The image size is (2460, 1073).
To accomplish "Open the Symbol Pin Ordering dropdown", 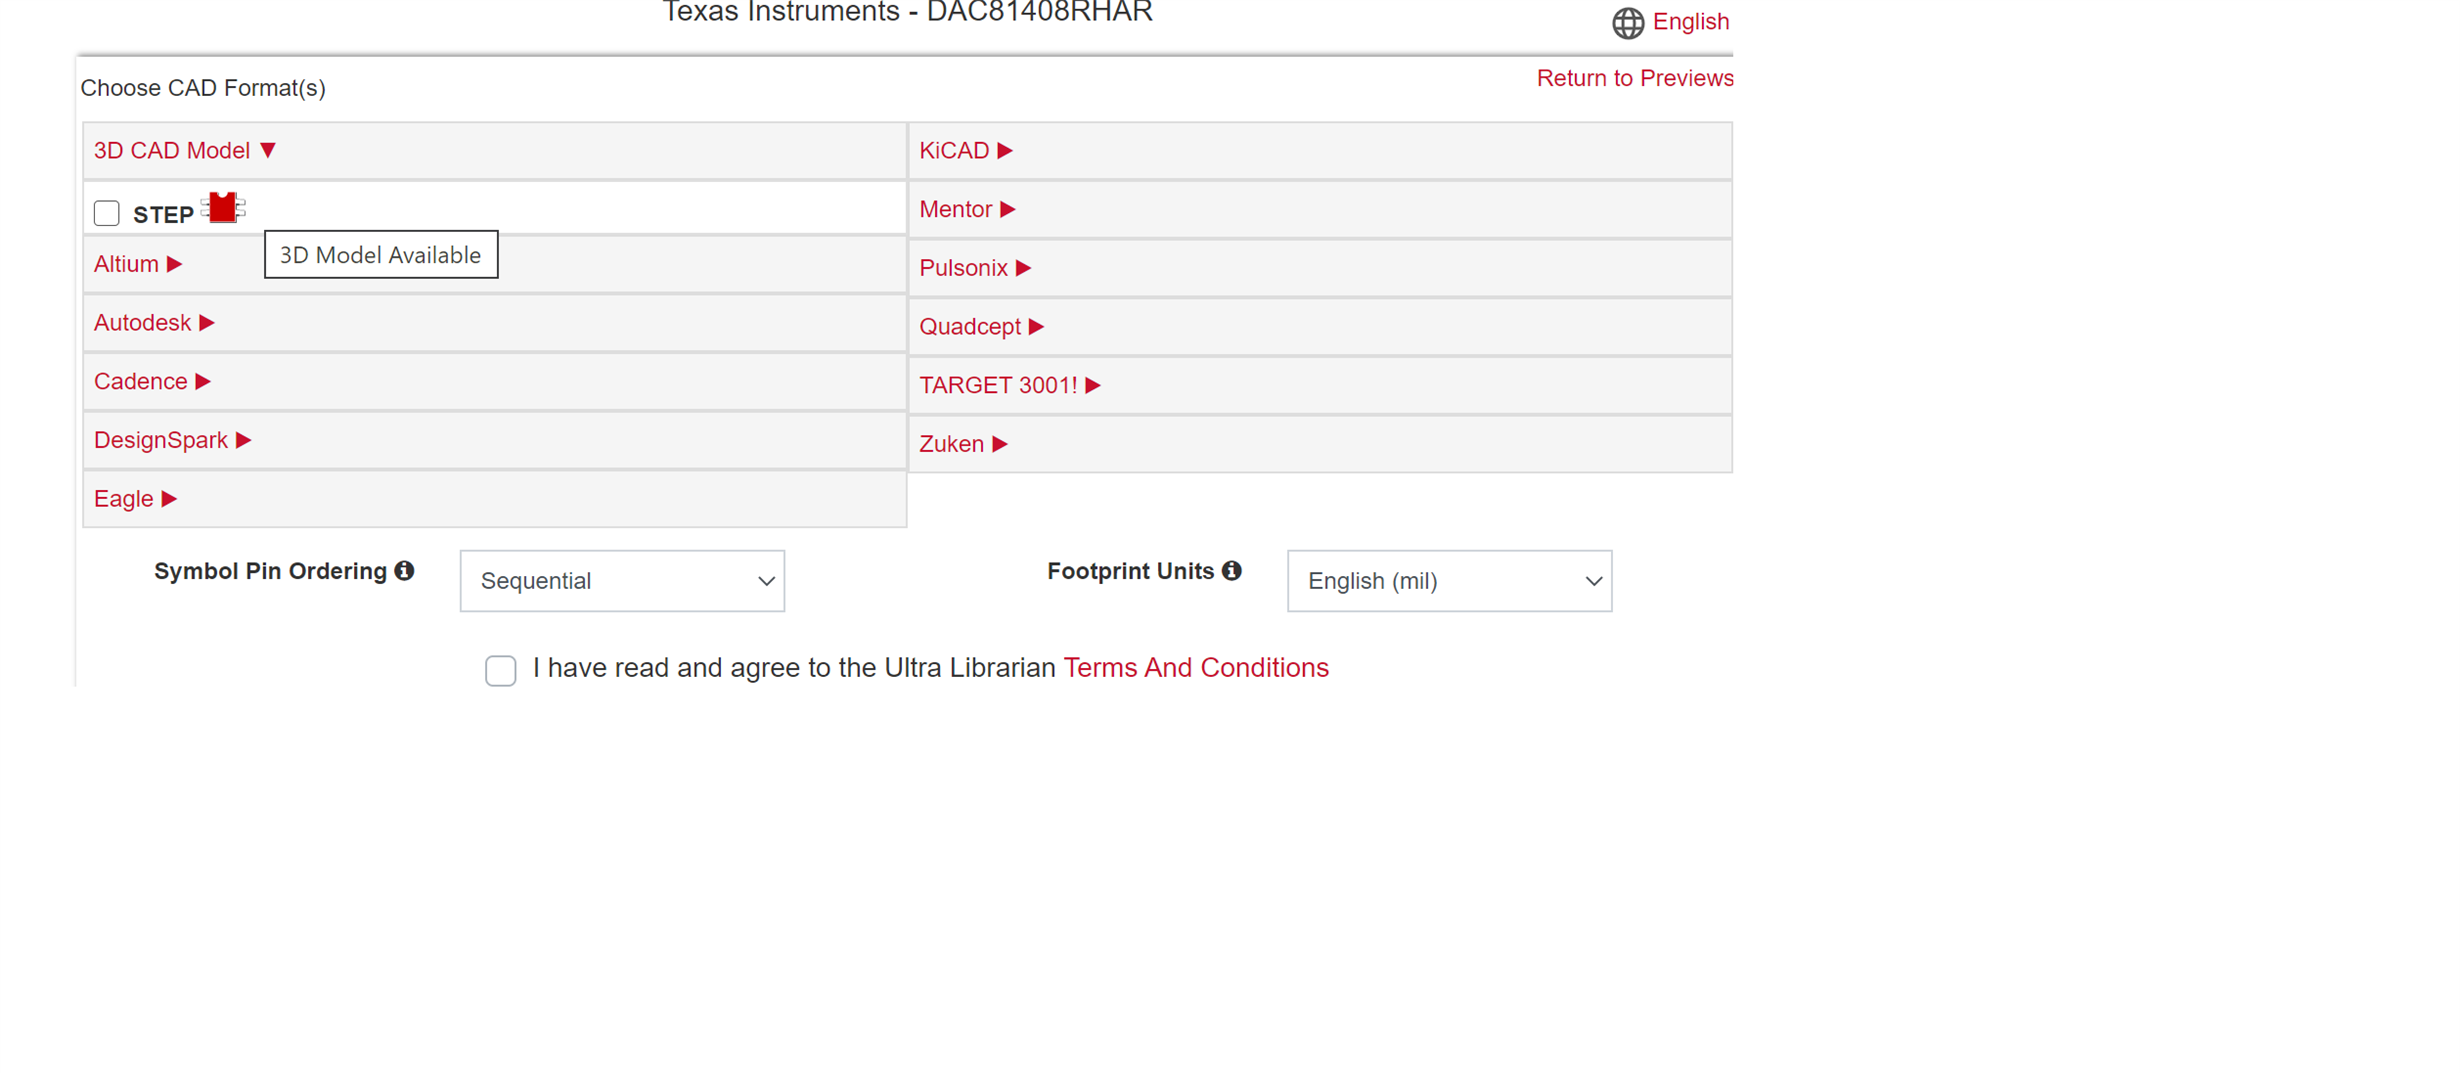I will point(622,581).
